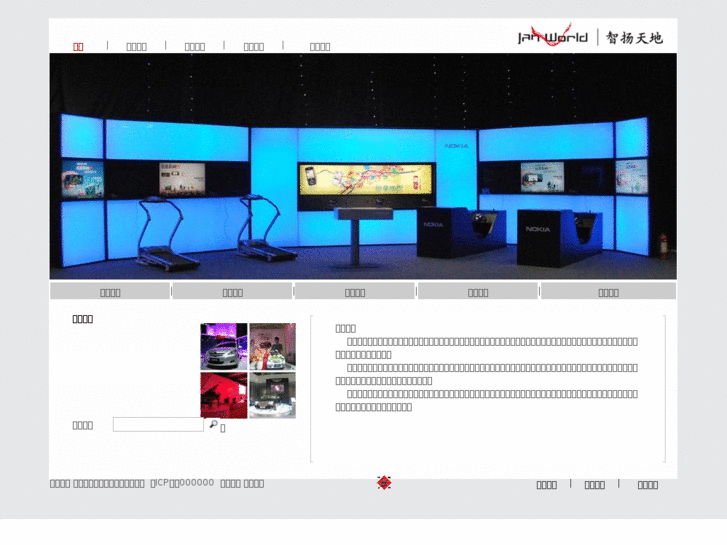Select the last gray tab below the banner

tap(608, 291)
